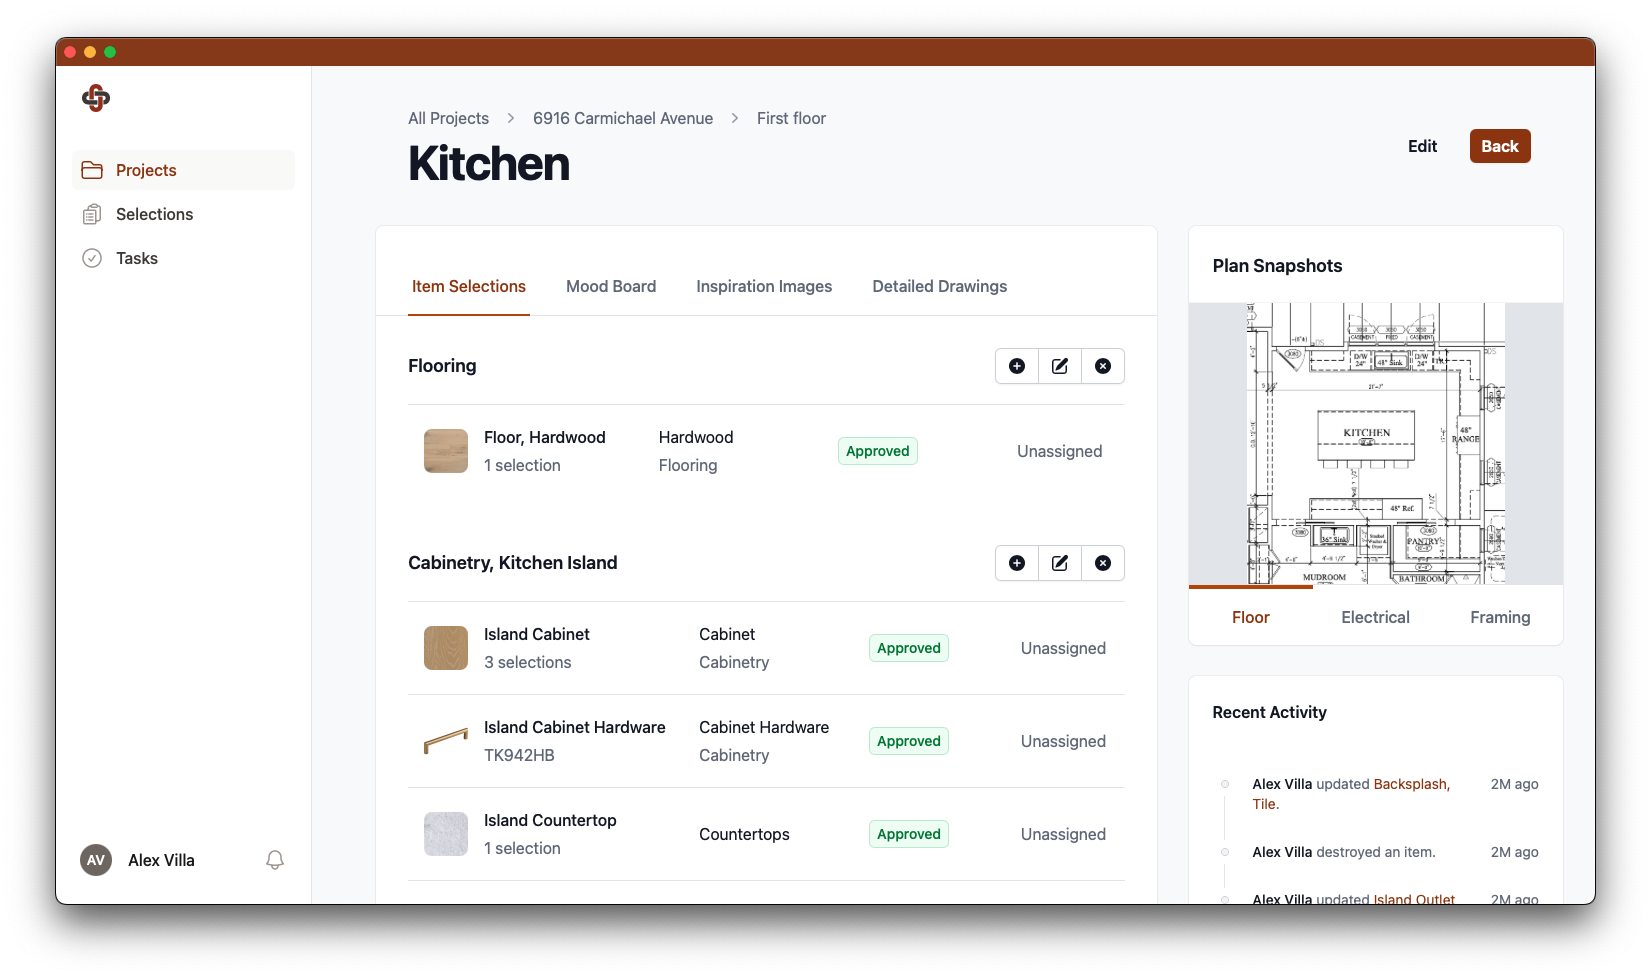Switch to the Mood Board tab
The image size is (1651, 978).
[610, 286]
